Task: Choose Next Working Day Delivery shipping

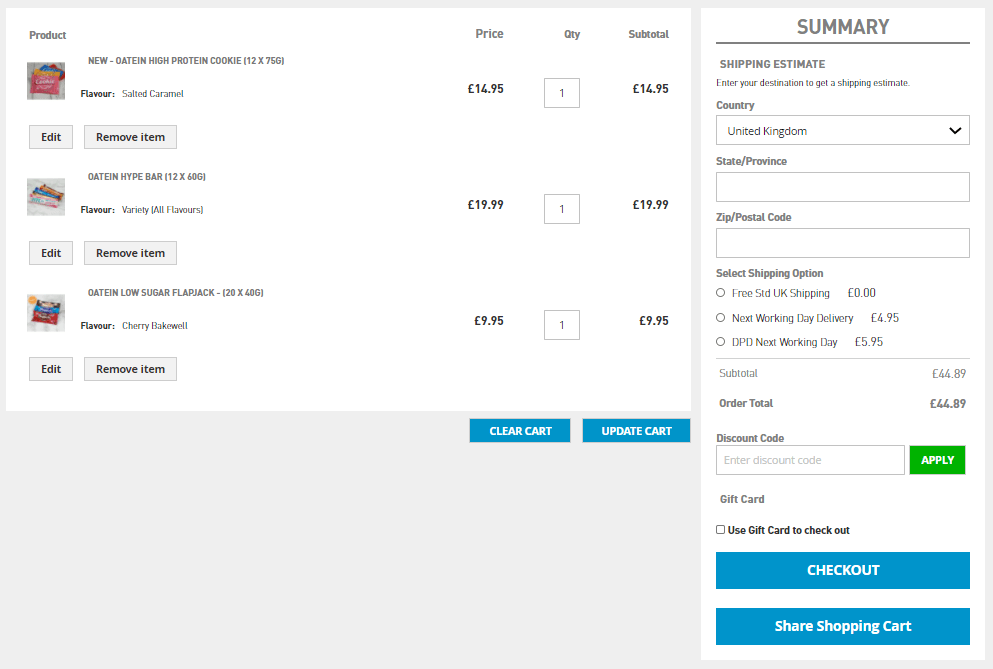Action: tap(721, 318)
